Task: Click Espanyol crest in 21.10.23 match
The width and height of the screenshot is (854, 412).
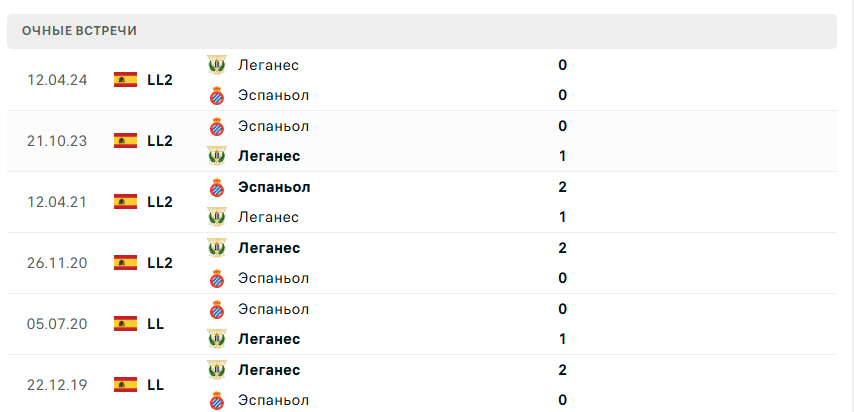Action: (x=216, y=126)
